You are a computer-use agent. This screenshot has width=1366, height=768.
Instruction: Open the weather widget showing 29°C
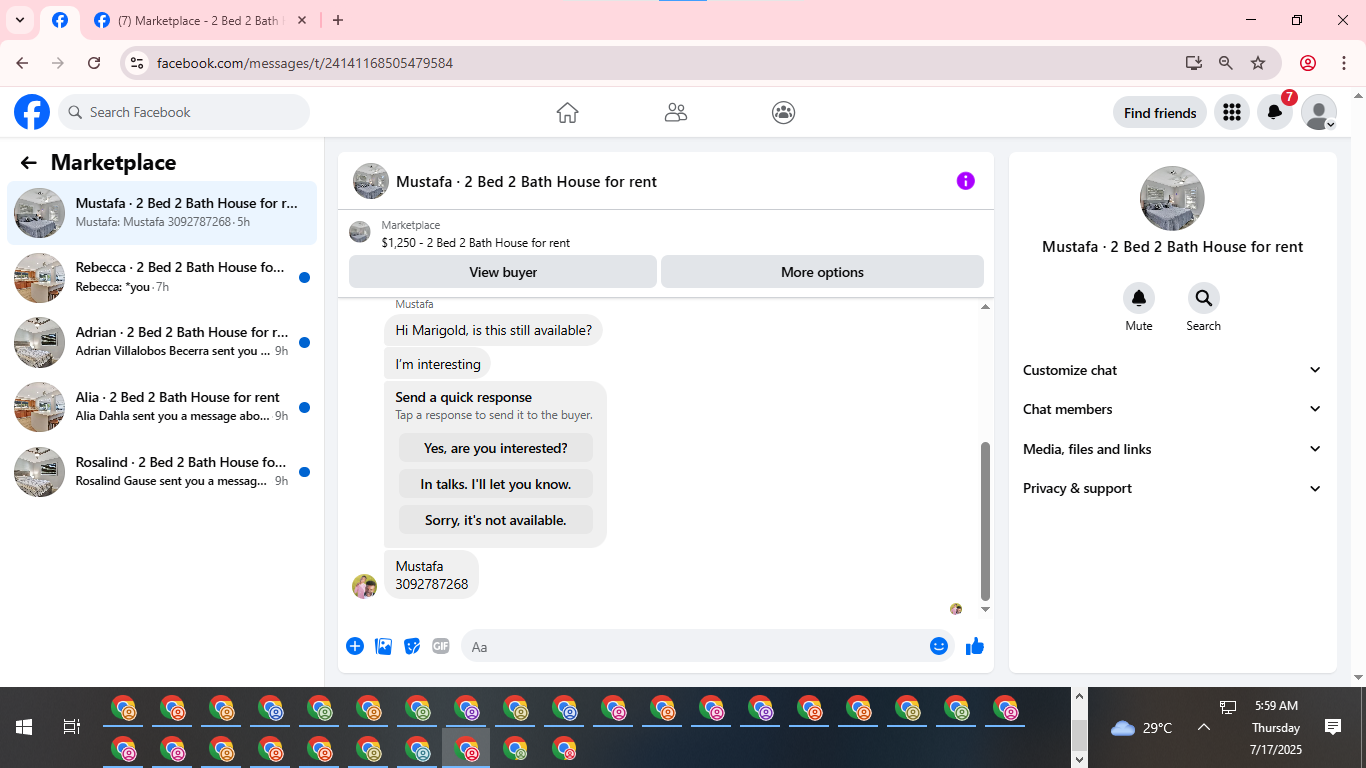point(1141,728)
